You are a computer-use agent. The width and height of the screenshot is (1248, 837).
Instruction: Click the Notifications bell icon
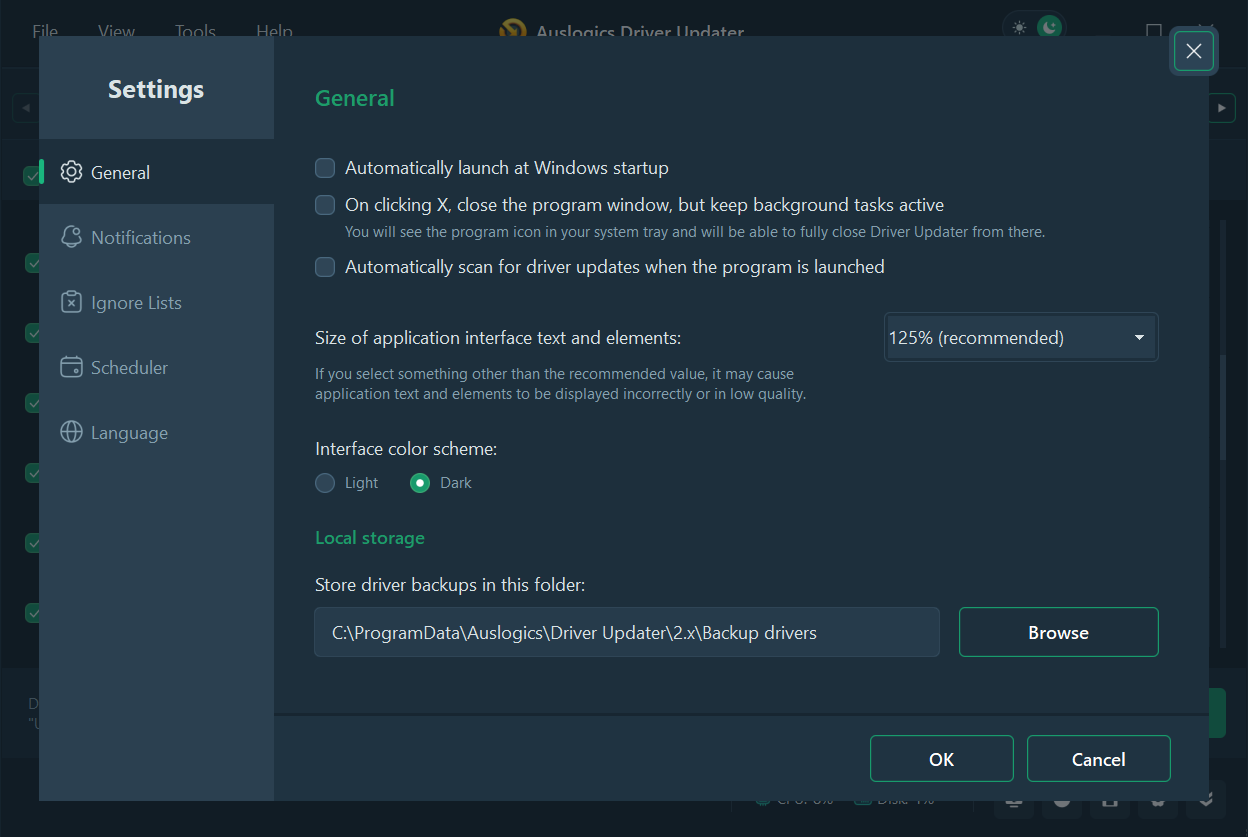point(71,237)
